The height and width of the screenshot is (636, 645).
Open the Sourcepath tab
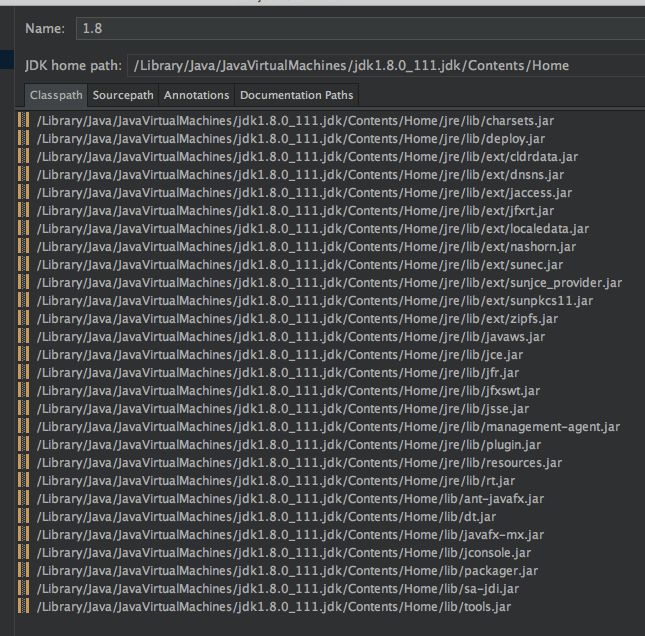pos(123,95)
